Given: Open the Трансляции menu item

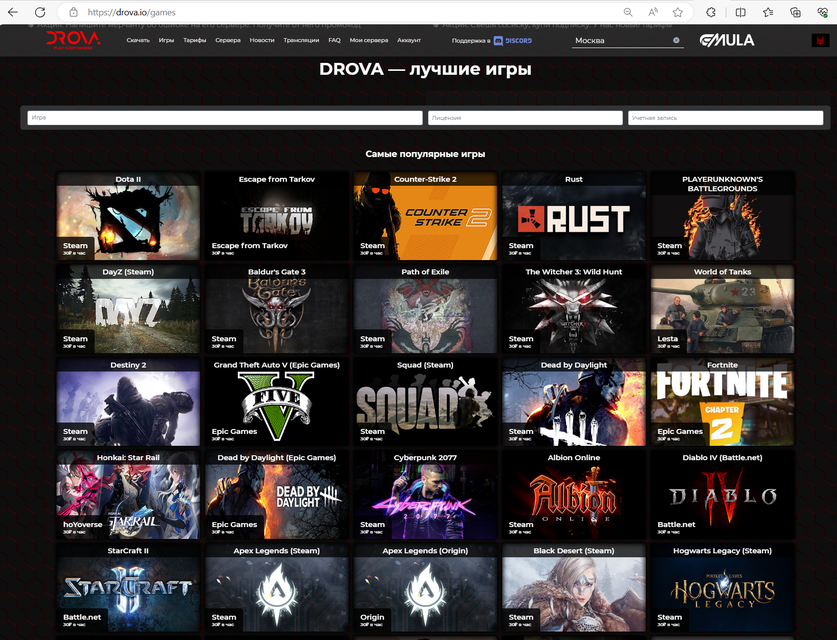Looking at the screenshot, I should pyautogui.click(x=301, y=41).
